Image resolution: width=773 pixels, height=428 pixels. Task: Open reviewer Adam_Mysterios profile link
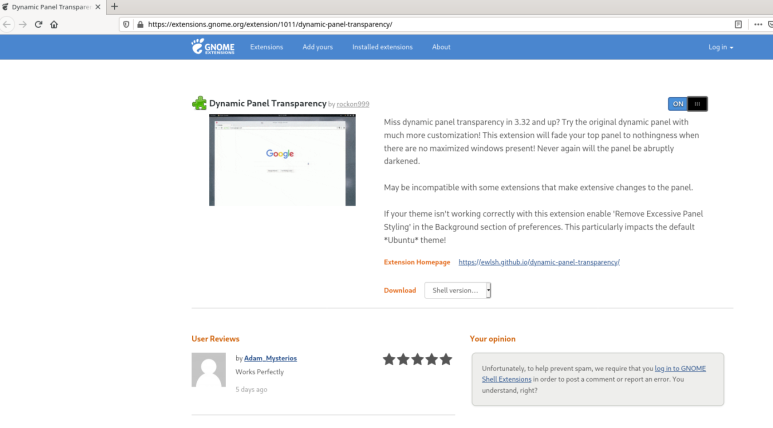(270, 358)
